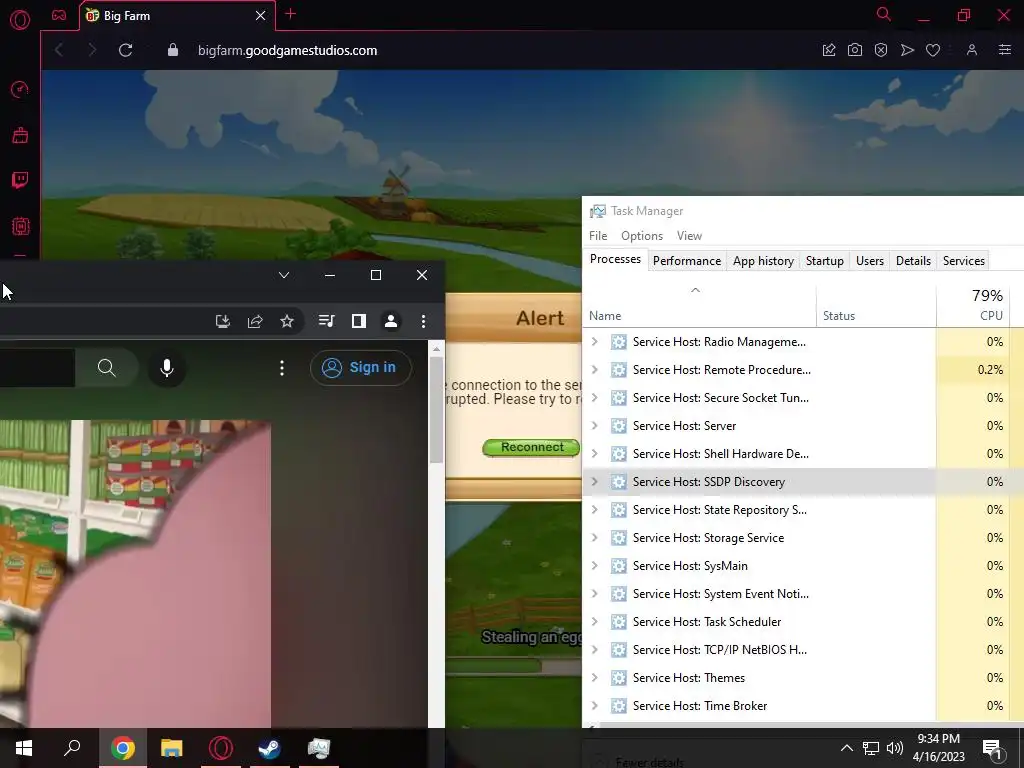Switch to App history tab

763,261
